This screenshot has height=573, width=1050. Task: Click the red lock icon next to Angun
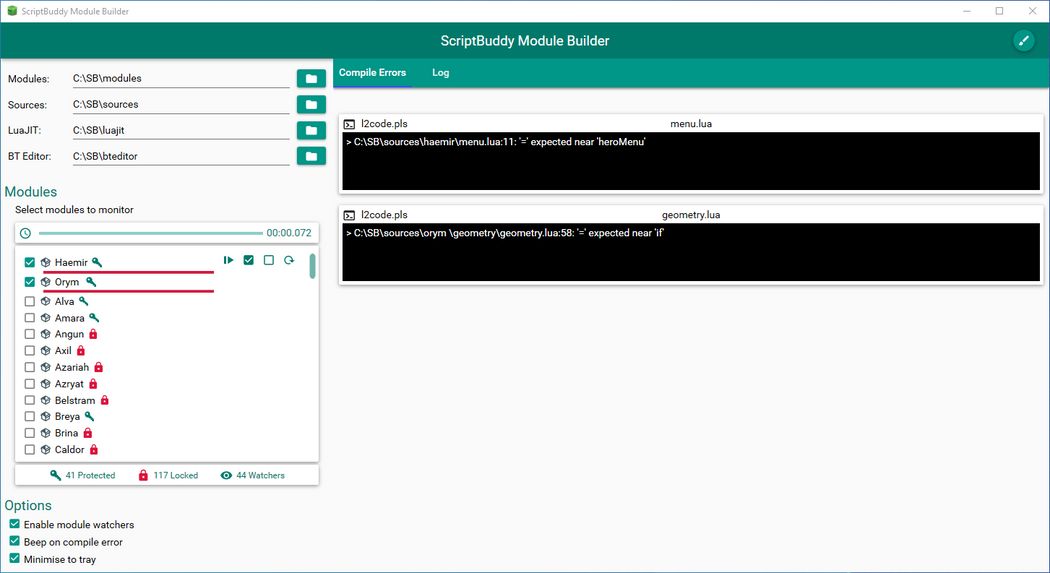(x=94, y=334)
